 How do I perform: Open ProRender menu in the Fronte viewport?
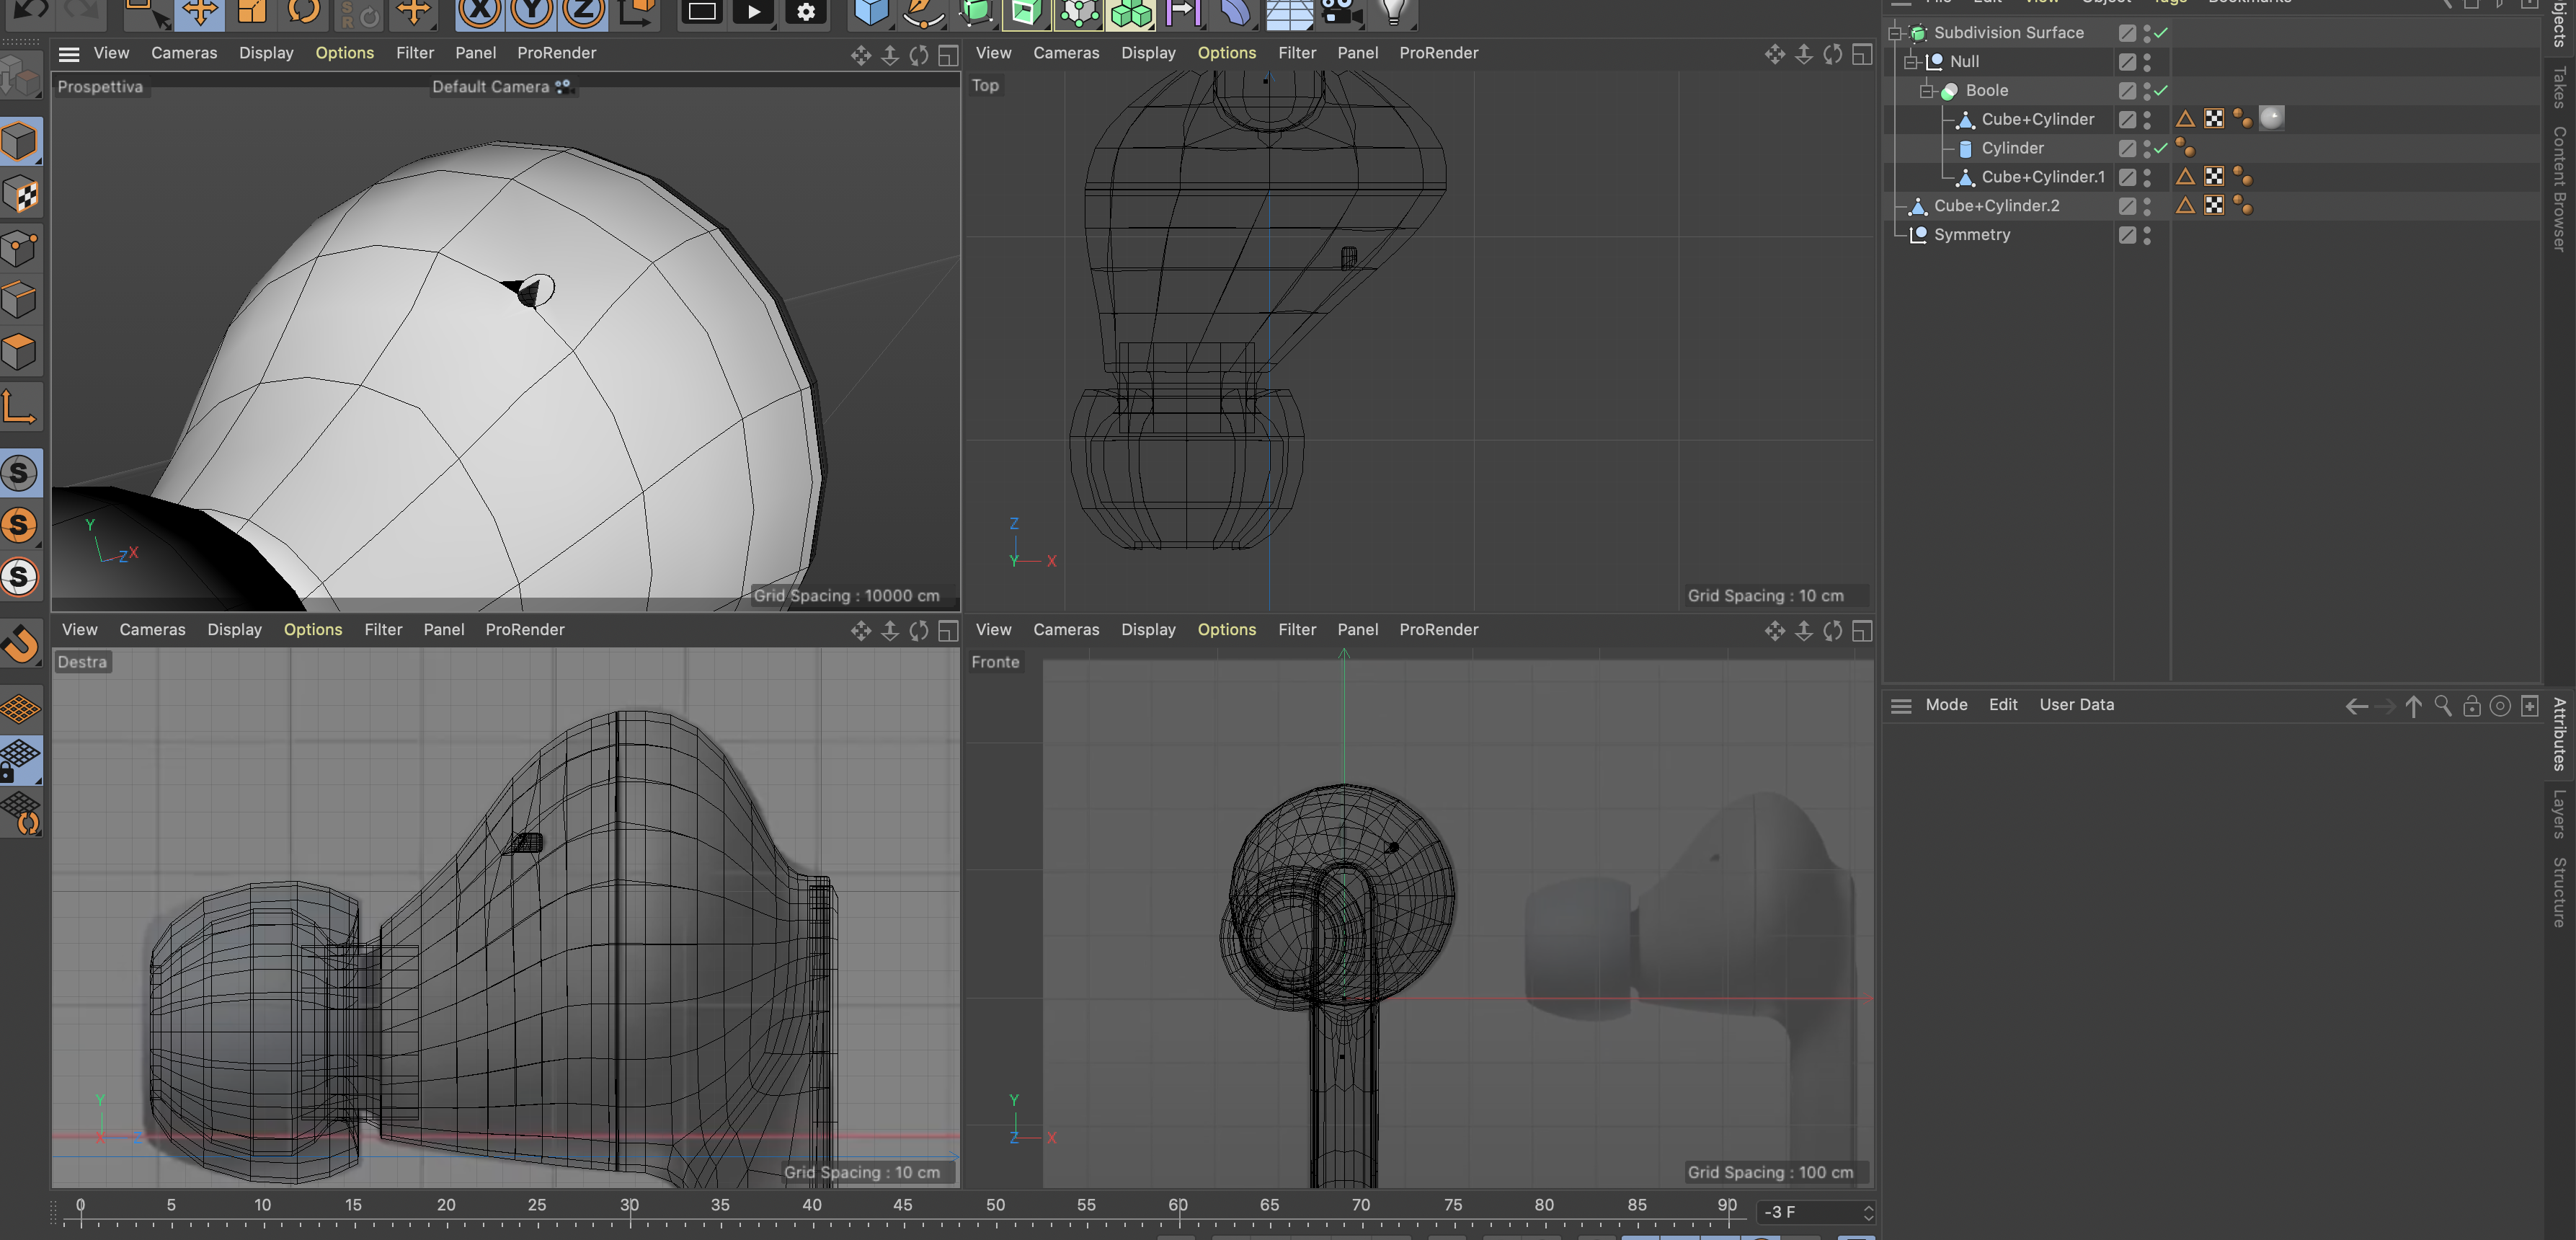pyautogui.click(x=1438, y=630)
